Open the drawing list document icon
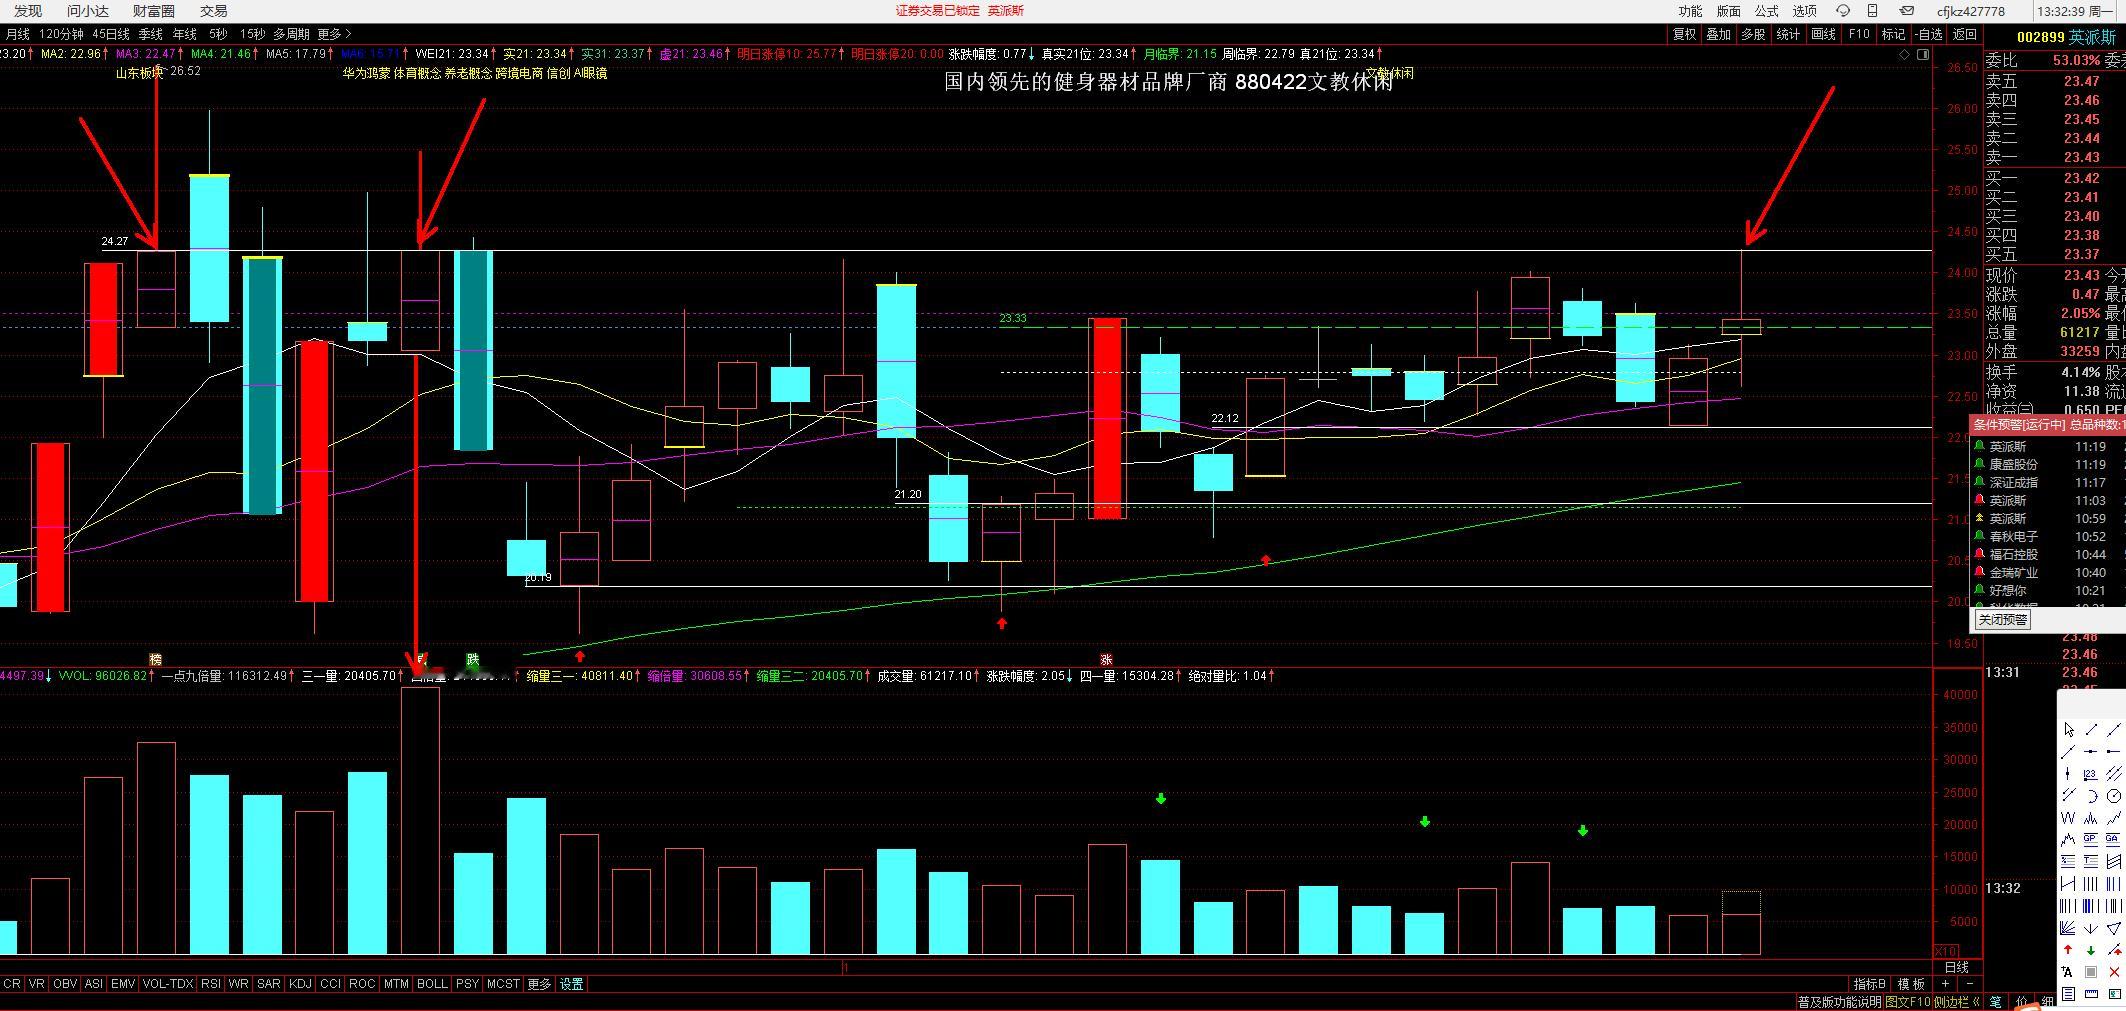The image size is (2126, 1011). point(2068,993)
